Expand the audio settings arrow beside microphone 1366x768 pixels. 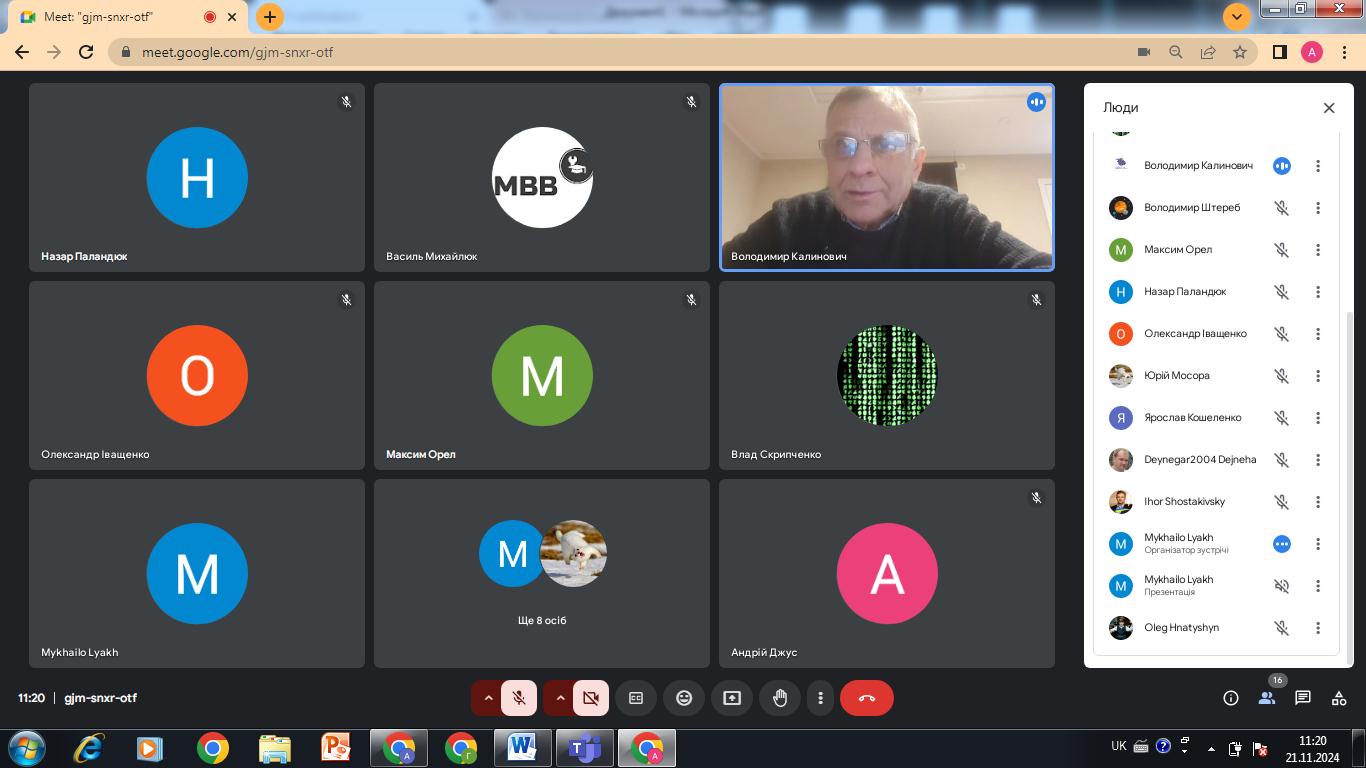coord(488,698)
